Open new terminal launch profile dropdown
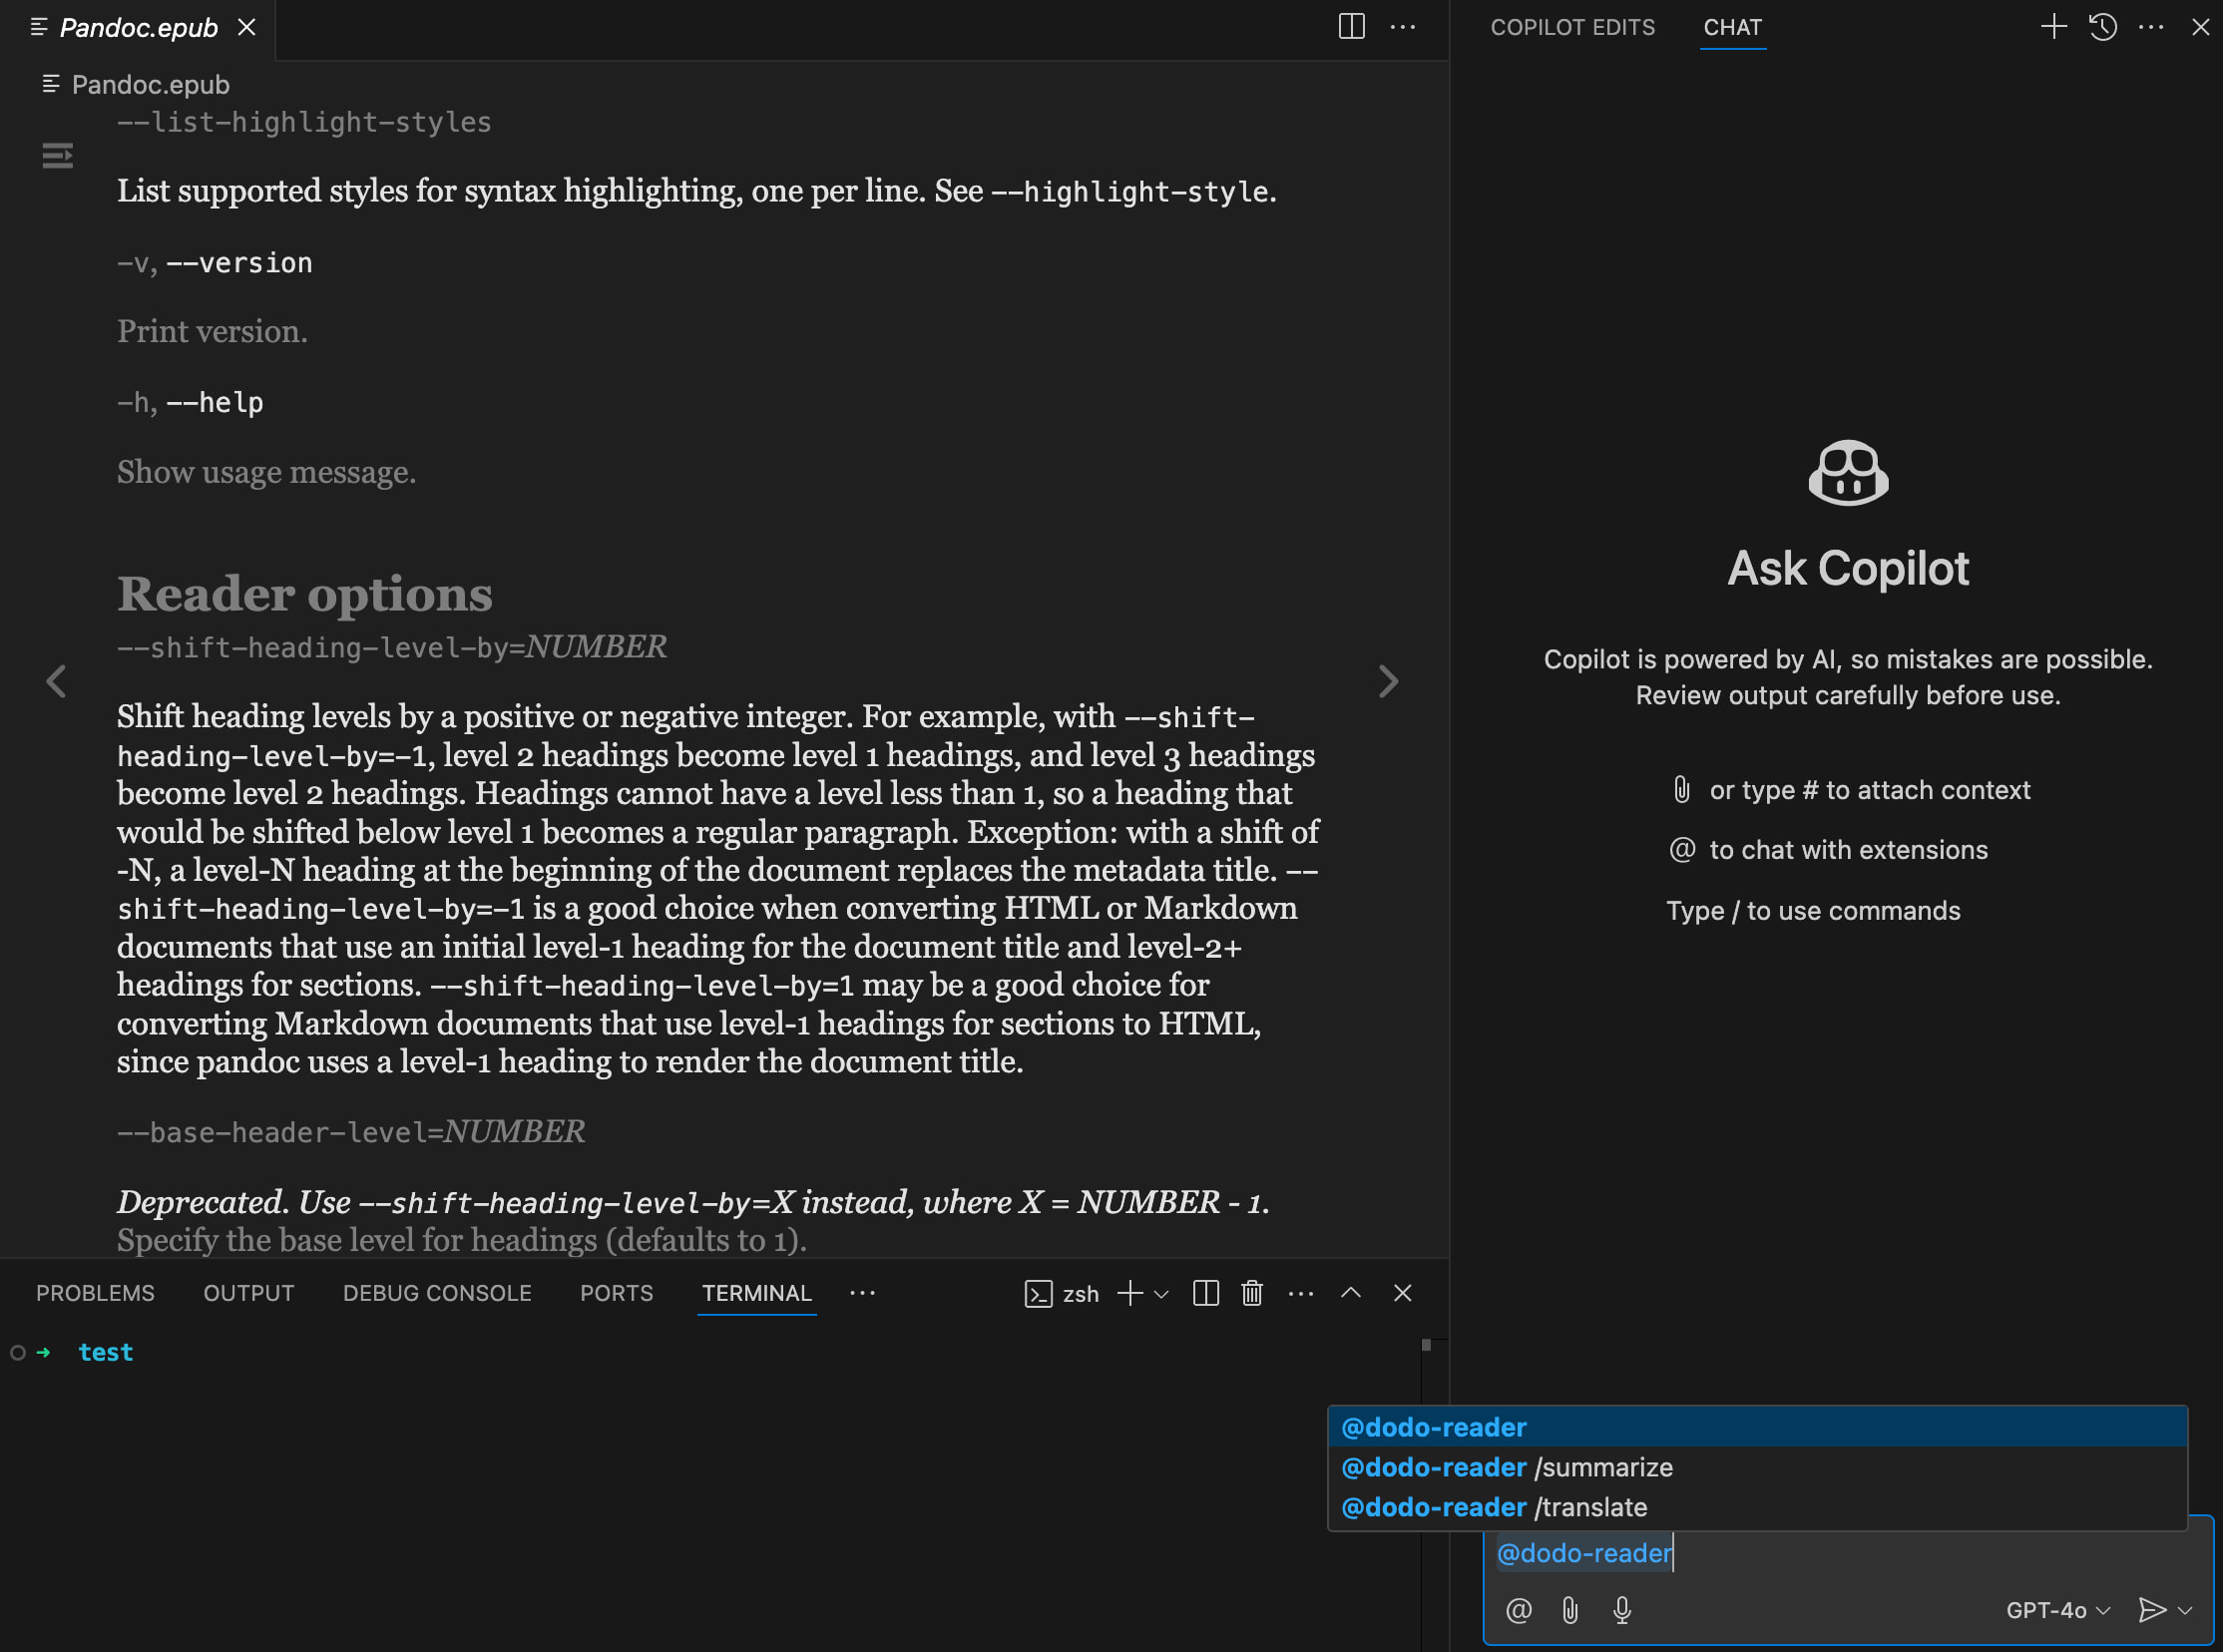This screenshot has height=1652, width=2223. pos(1161,1294)
